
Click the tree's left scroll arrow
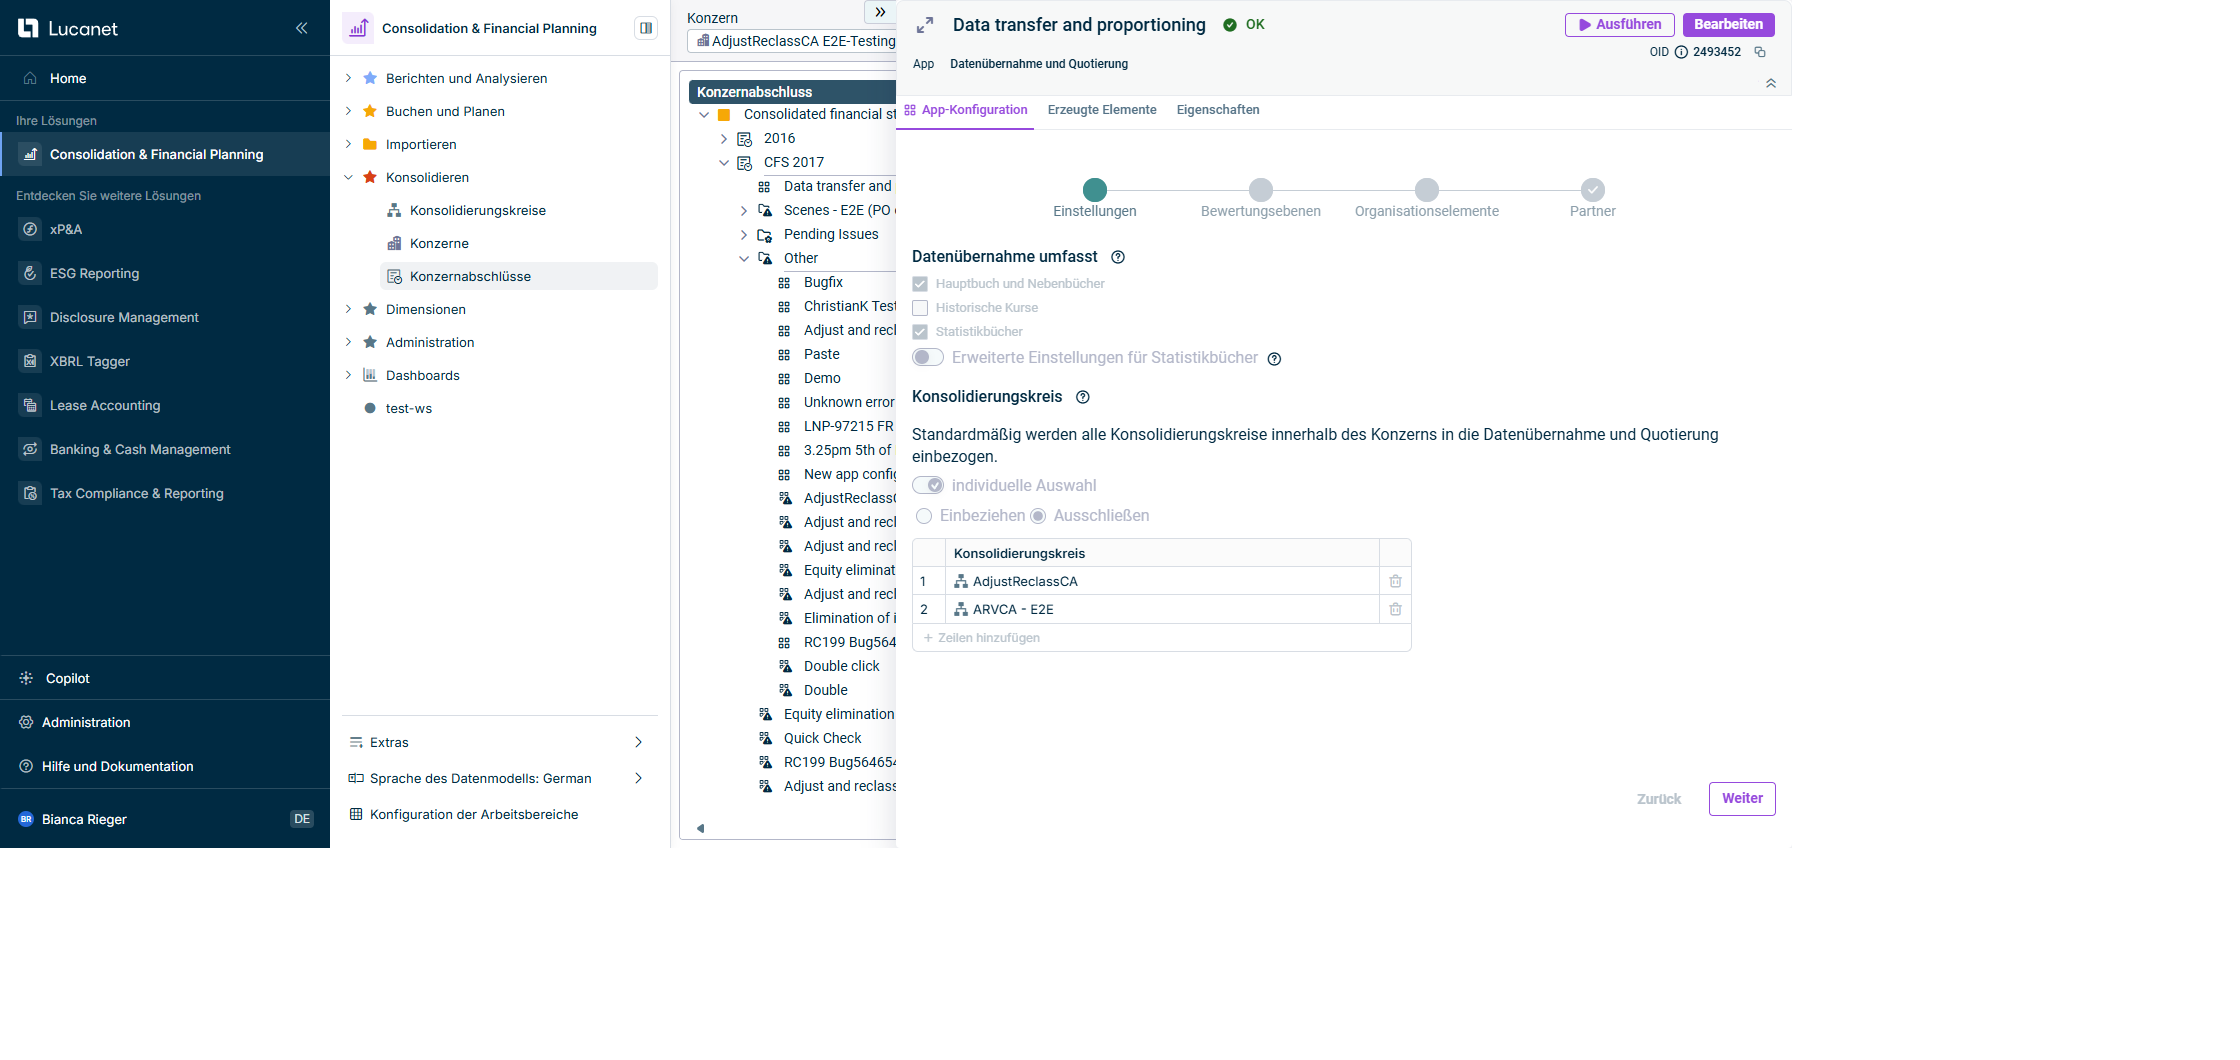click(700, 828)
